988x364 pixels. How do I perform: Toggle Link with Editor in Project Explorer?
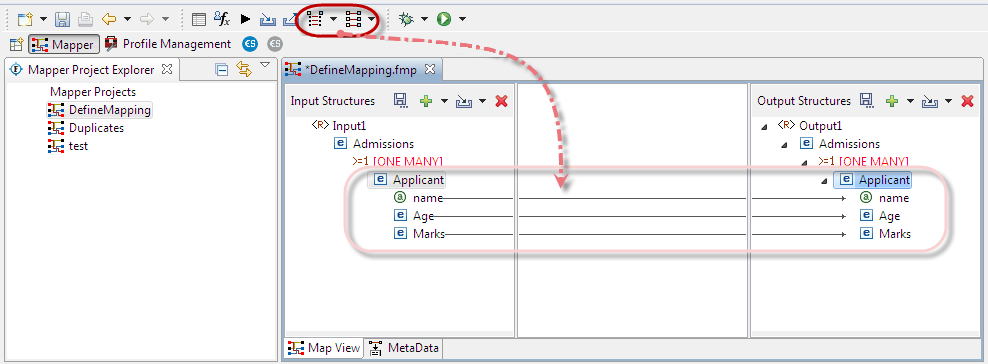point(244,69)
